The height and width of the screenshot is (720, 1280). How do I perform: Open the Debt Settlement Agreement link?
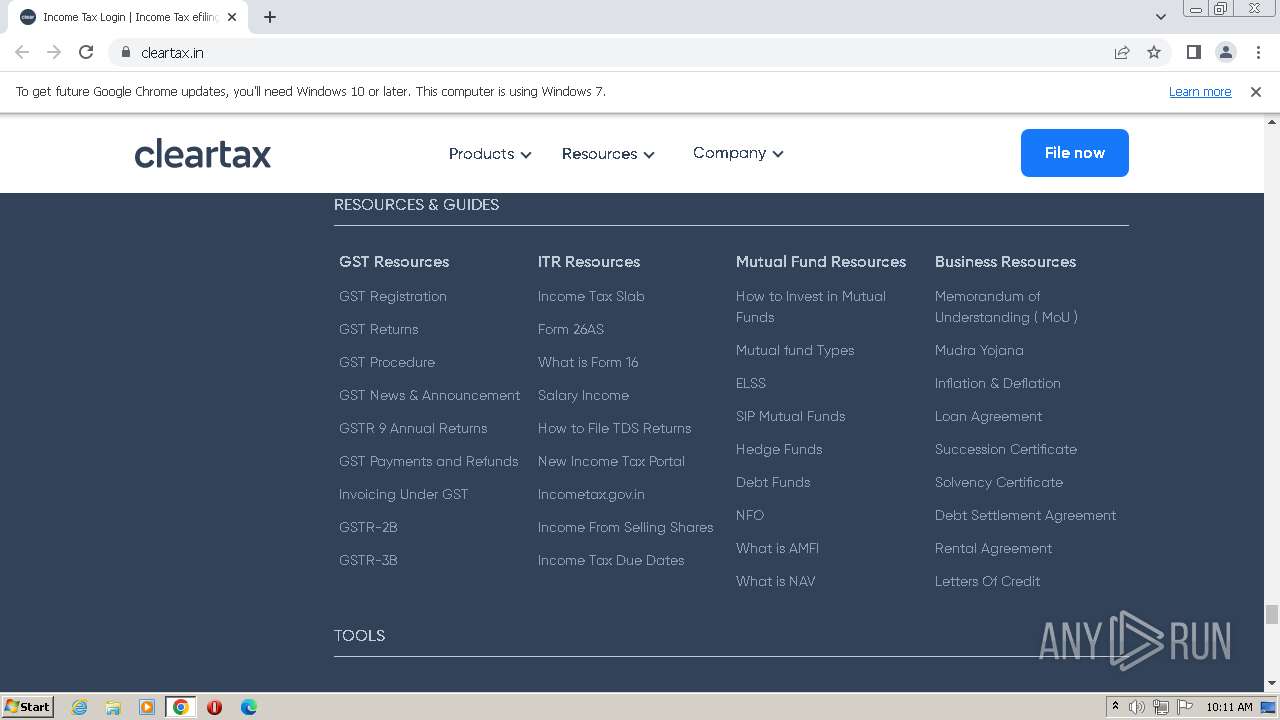pos(1025,515)
